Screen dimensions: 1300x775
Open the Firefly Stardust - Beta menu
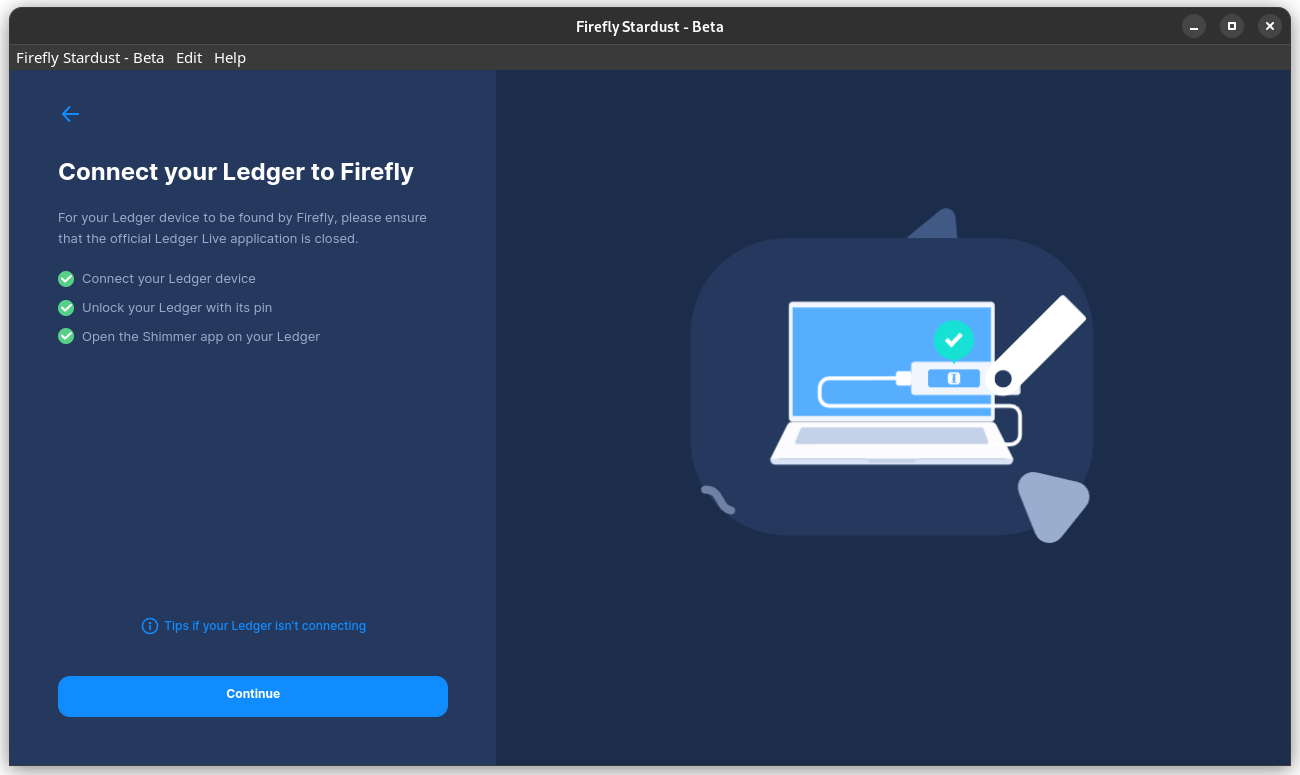point(89,57)
